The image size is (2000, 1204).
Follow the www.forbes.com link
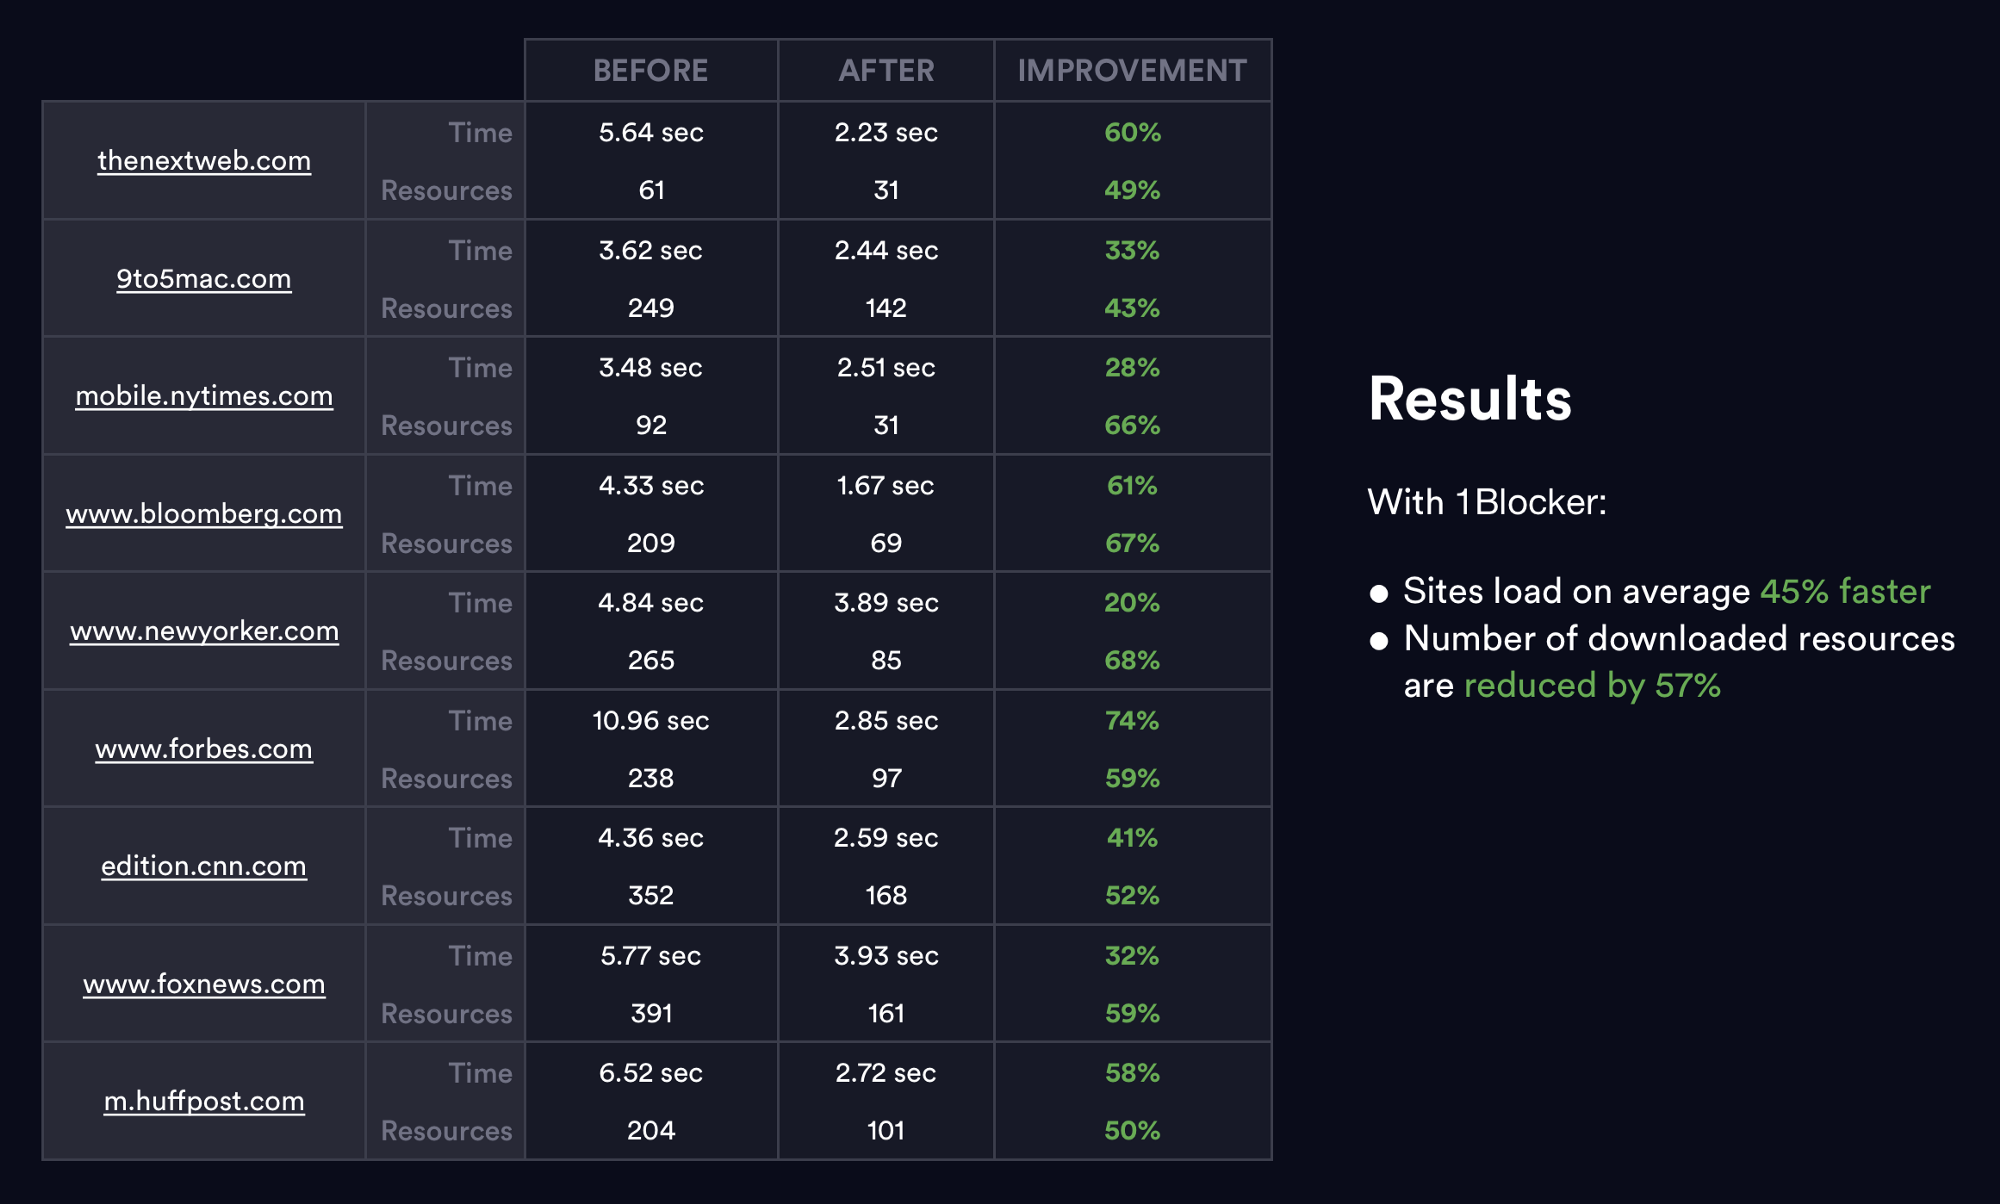click(204, 749)
